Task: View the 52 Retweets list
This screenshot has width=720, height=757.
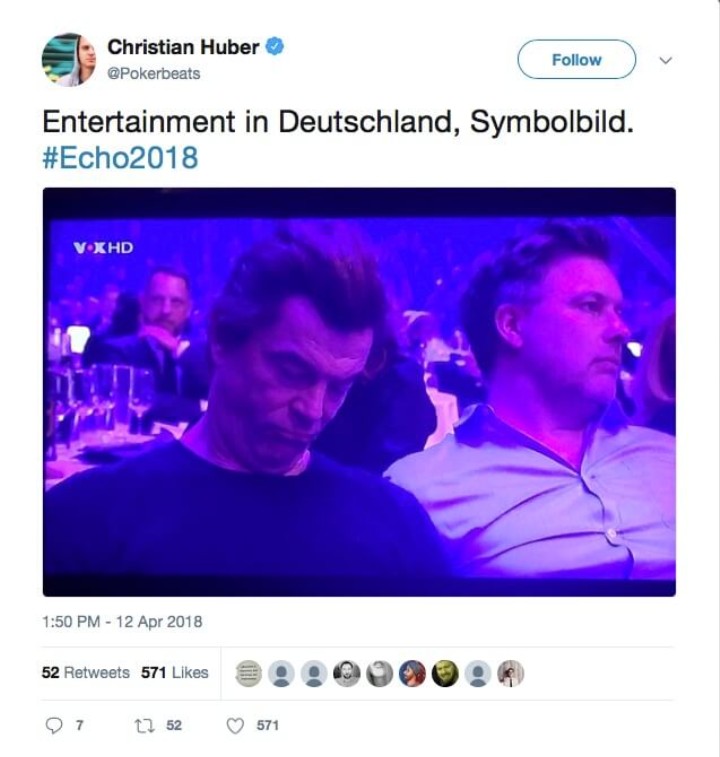Action: [85, 673]
